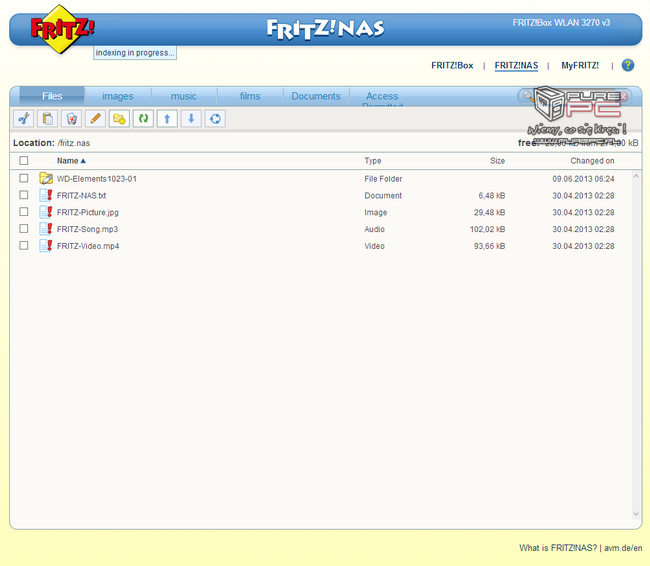Refresh file list with green arrows icon

(143, 119)
